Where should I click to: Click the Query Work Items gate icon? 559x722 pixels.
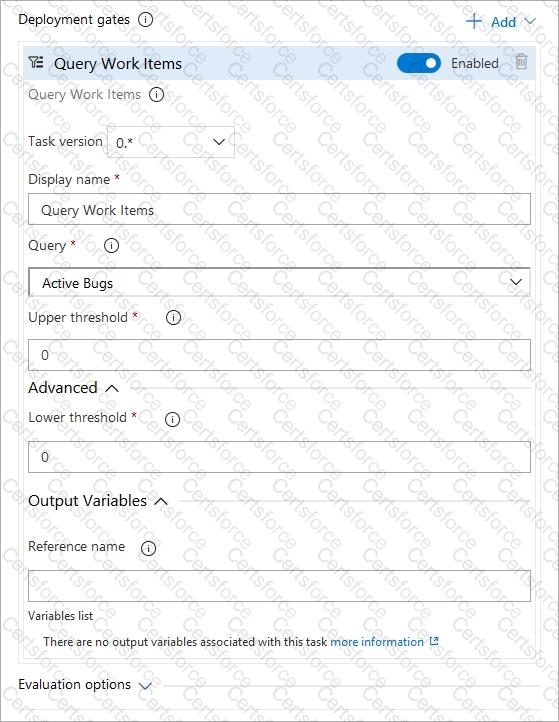(36, 62)
